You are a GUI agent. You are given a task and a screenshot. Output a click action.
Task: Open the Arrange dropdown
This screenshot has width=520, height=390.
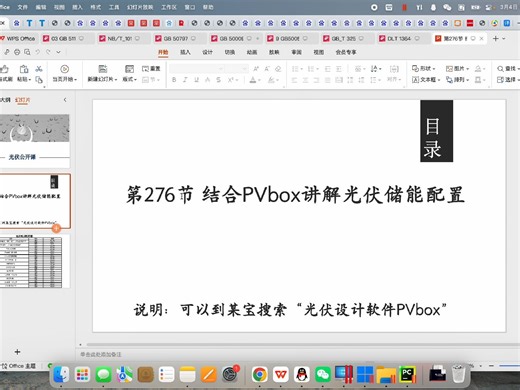click(x=457, y=80)
